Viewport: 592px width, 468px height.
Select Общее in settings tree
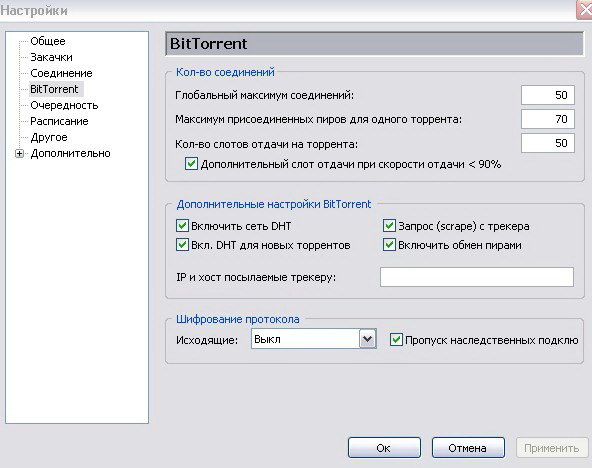point(48,41)
